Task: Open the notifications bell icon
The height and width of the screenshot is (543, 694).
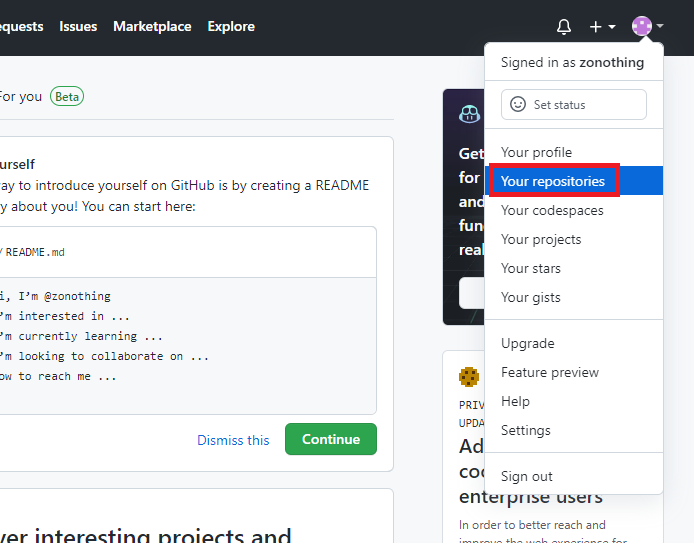Action: (563, 27)
